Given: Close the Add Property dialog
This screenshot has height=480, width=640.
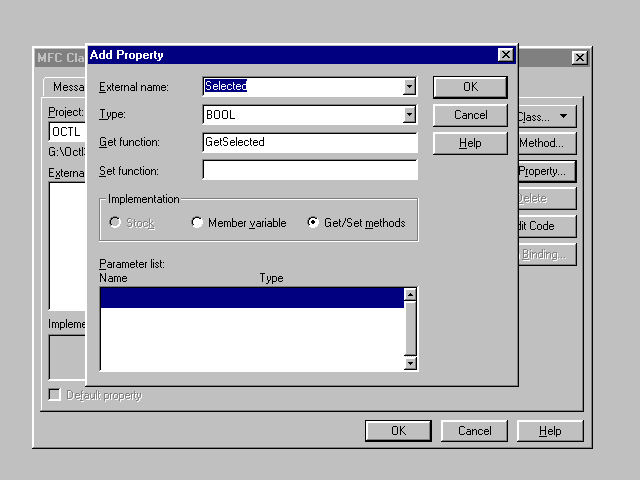Looking at the screenshot, I should pos(505,55).
